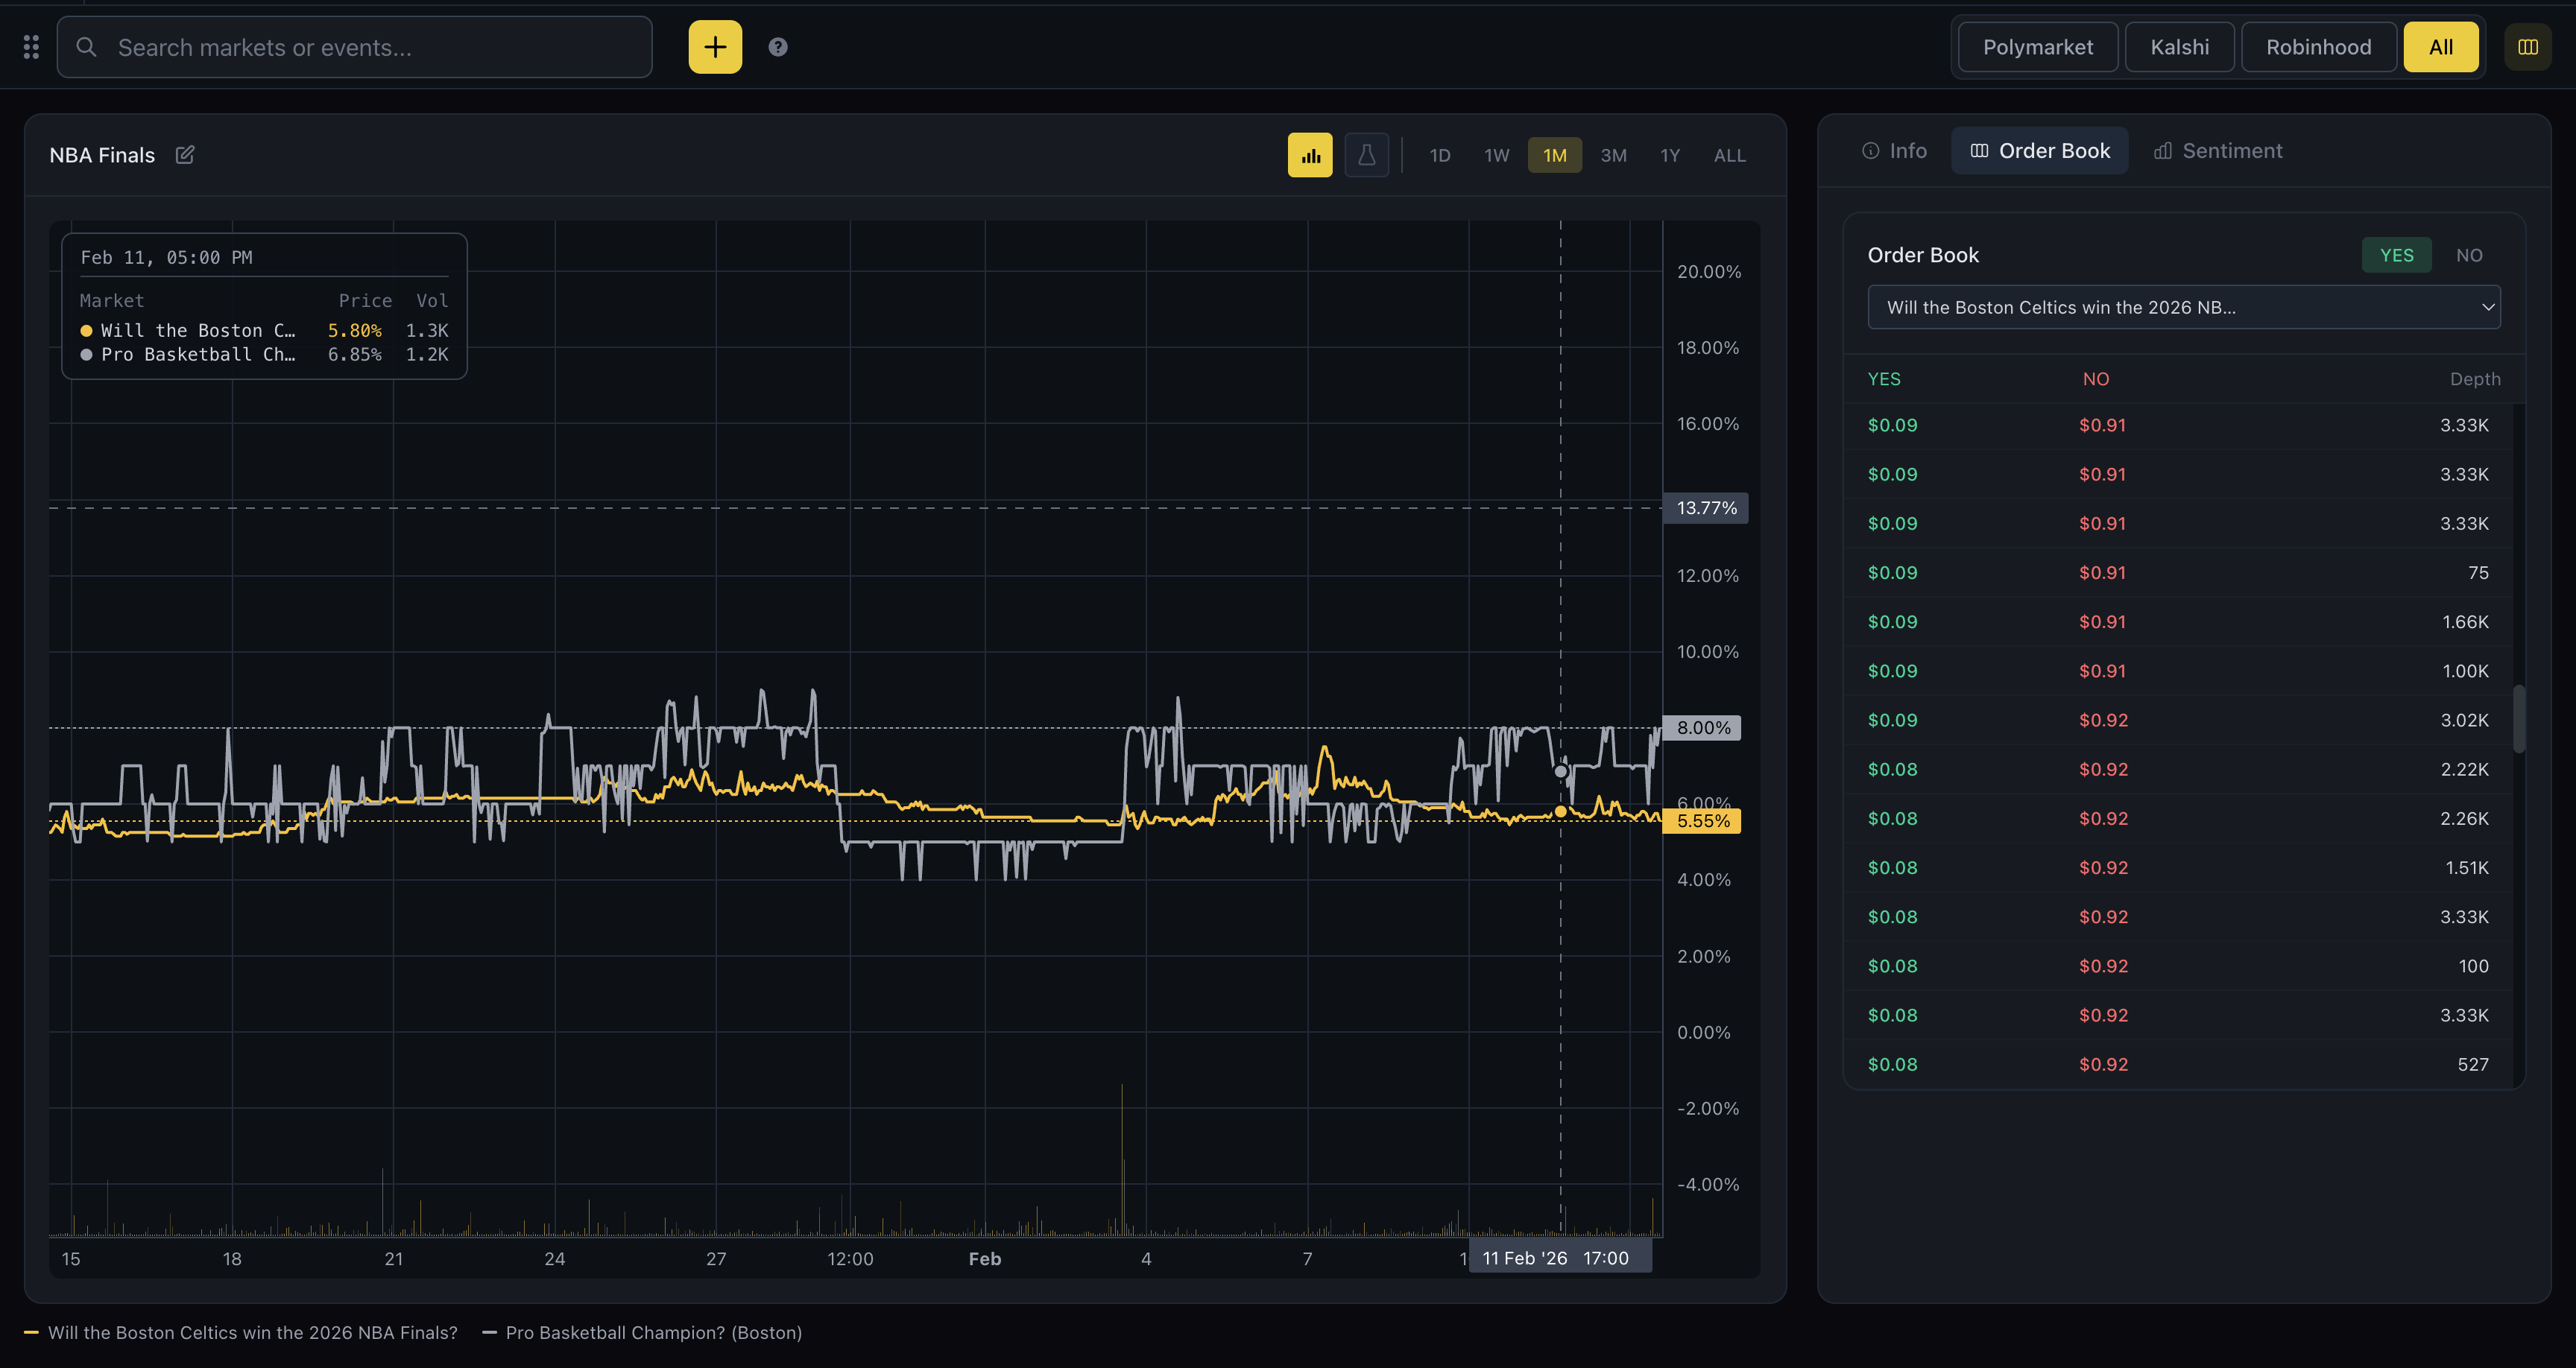Select the flask experiment icon
Screen dimensions: 2576x1368
(x=1366, y=155)
